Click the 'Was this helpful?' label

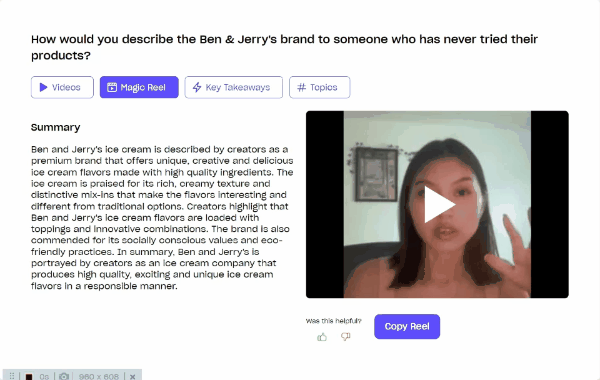click(334, 321)
